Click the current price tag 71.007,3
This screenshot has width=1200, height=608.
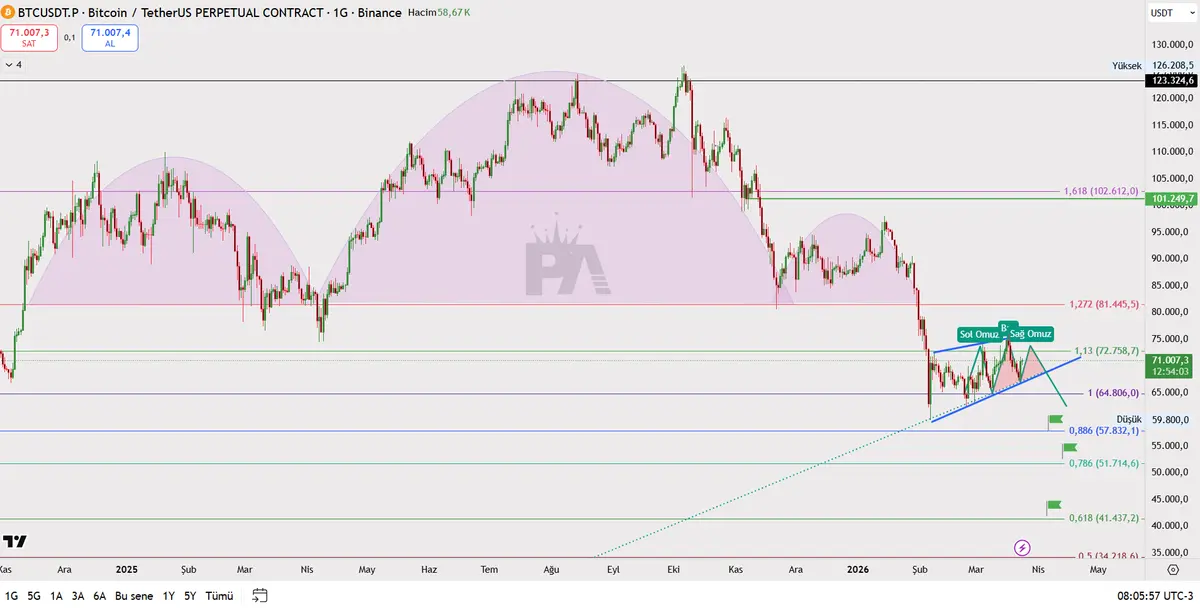coord(1171,365)
